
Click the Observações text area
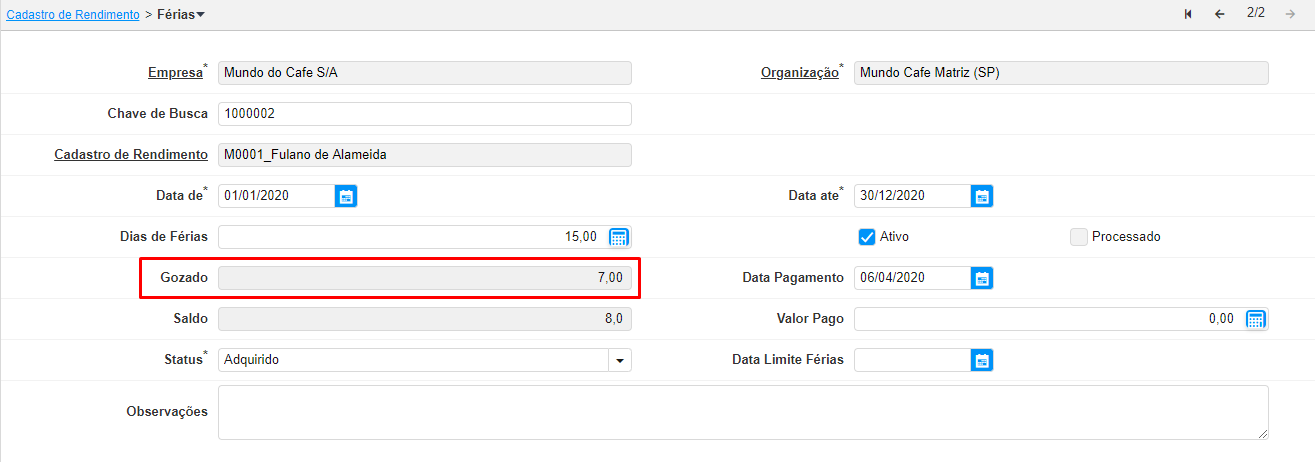pos(743,412)
